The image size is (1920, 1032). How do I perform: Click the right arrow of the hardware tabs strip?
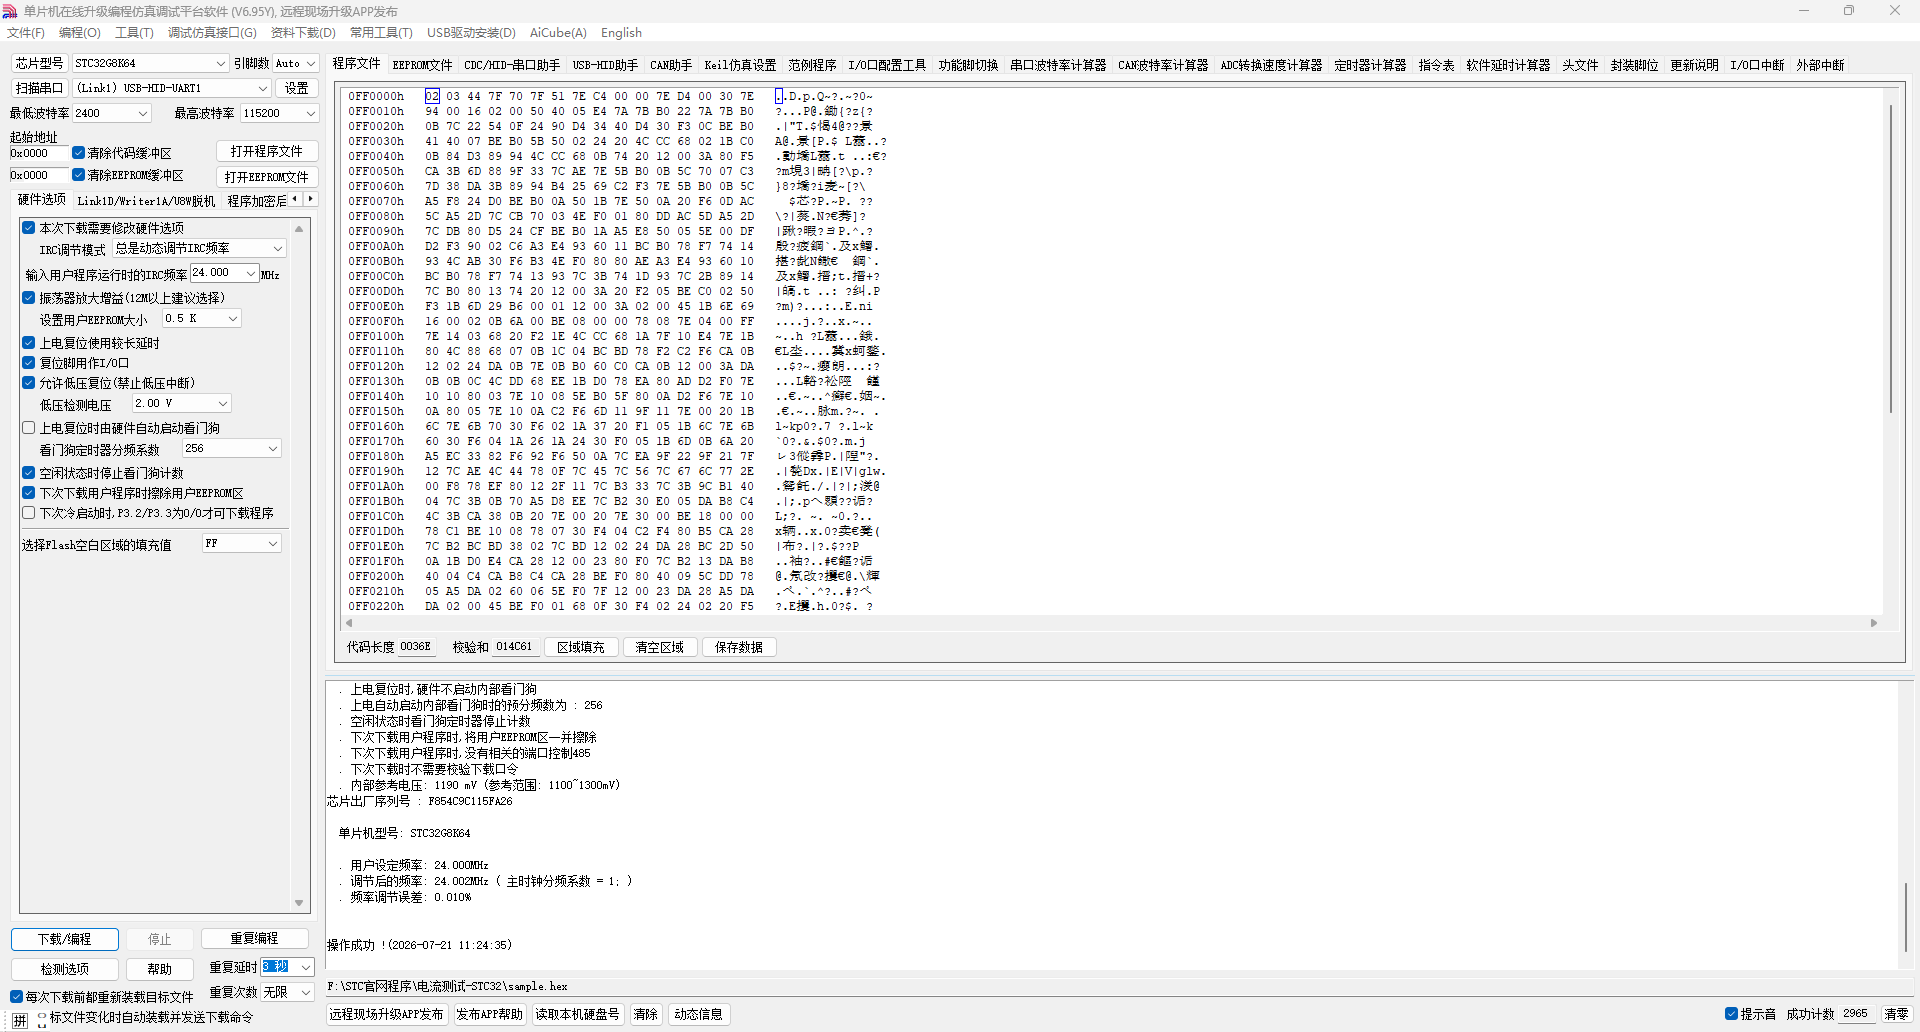(311, 199)
